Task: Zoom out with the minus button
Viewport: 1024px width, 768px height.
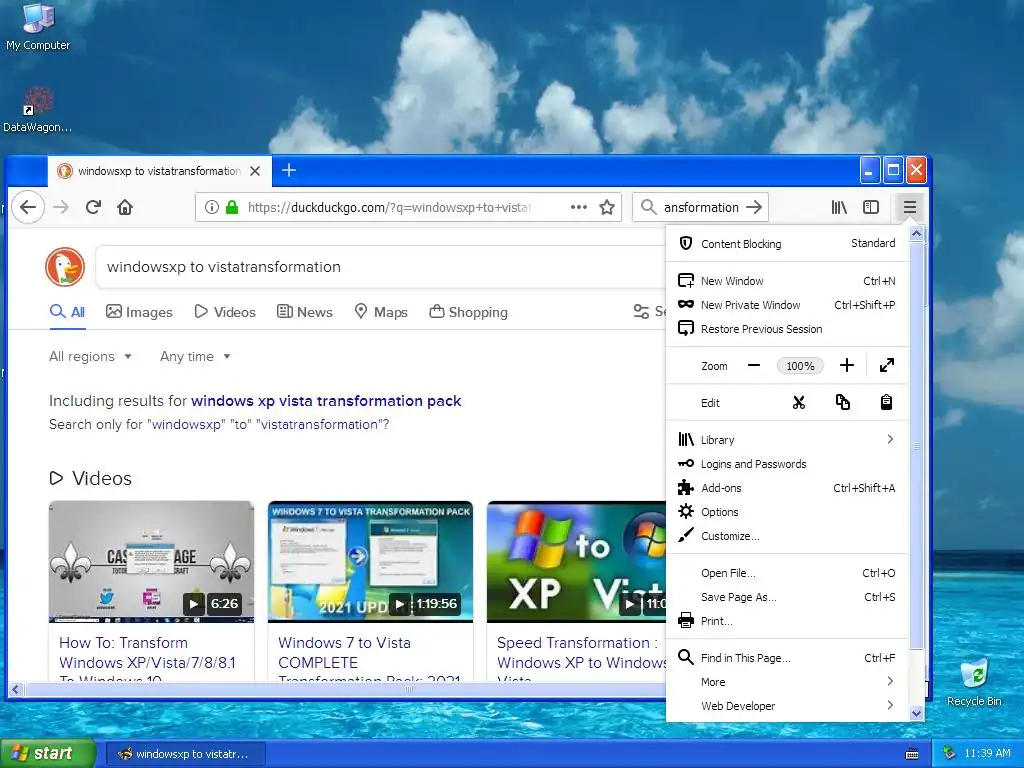Action: 754,366
